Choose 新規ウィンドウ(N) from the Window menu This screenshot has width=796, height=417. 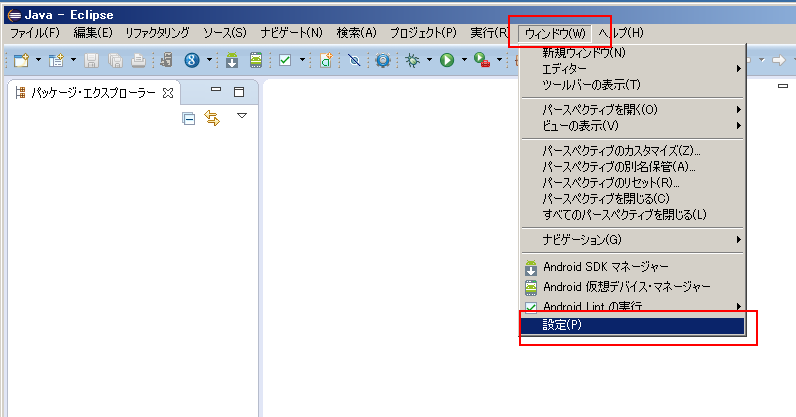pyautogui.click(x=632, y=52)
